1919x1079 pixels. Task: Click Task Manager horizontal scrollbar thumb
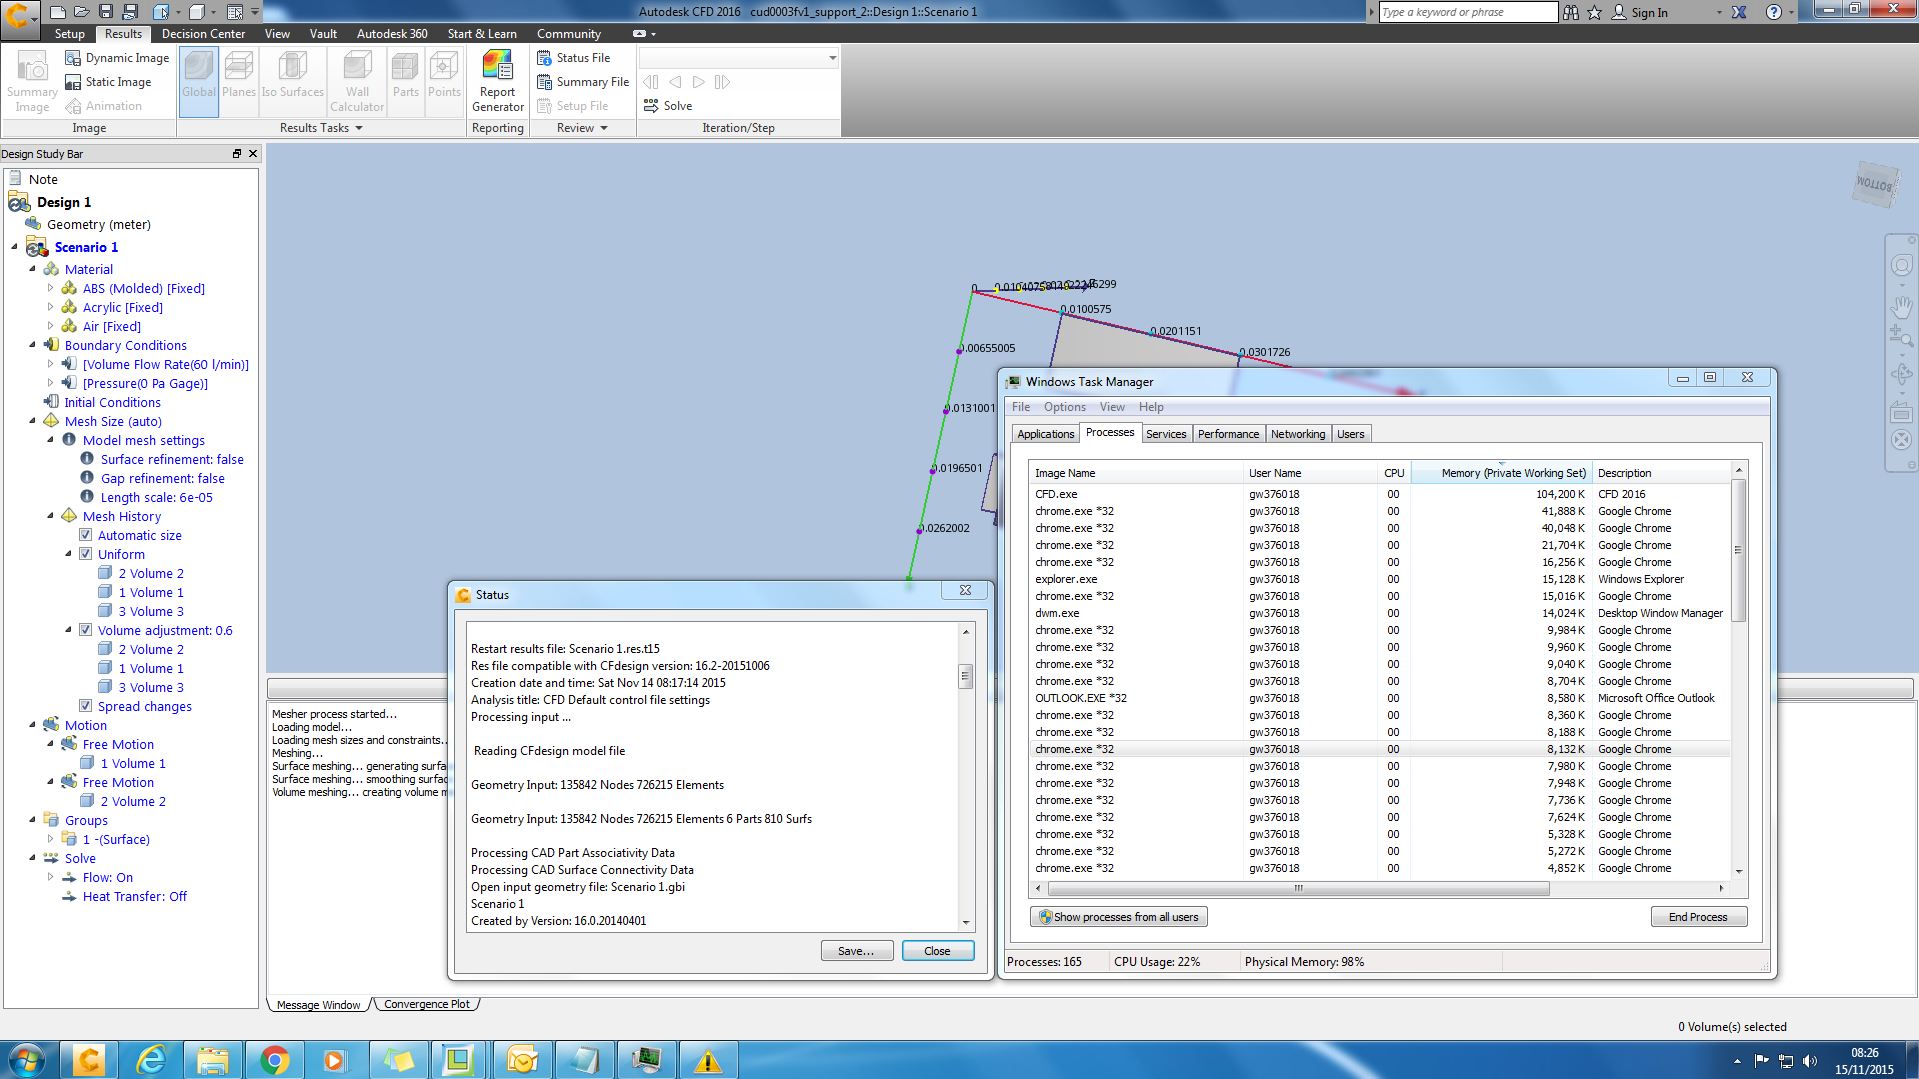[x=1297, y=888]
